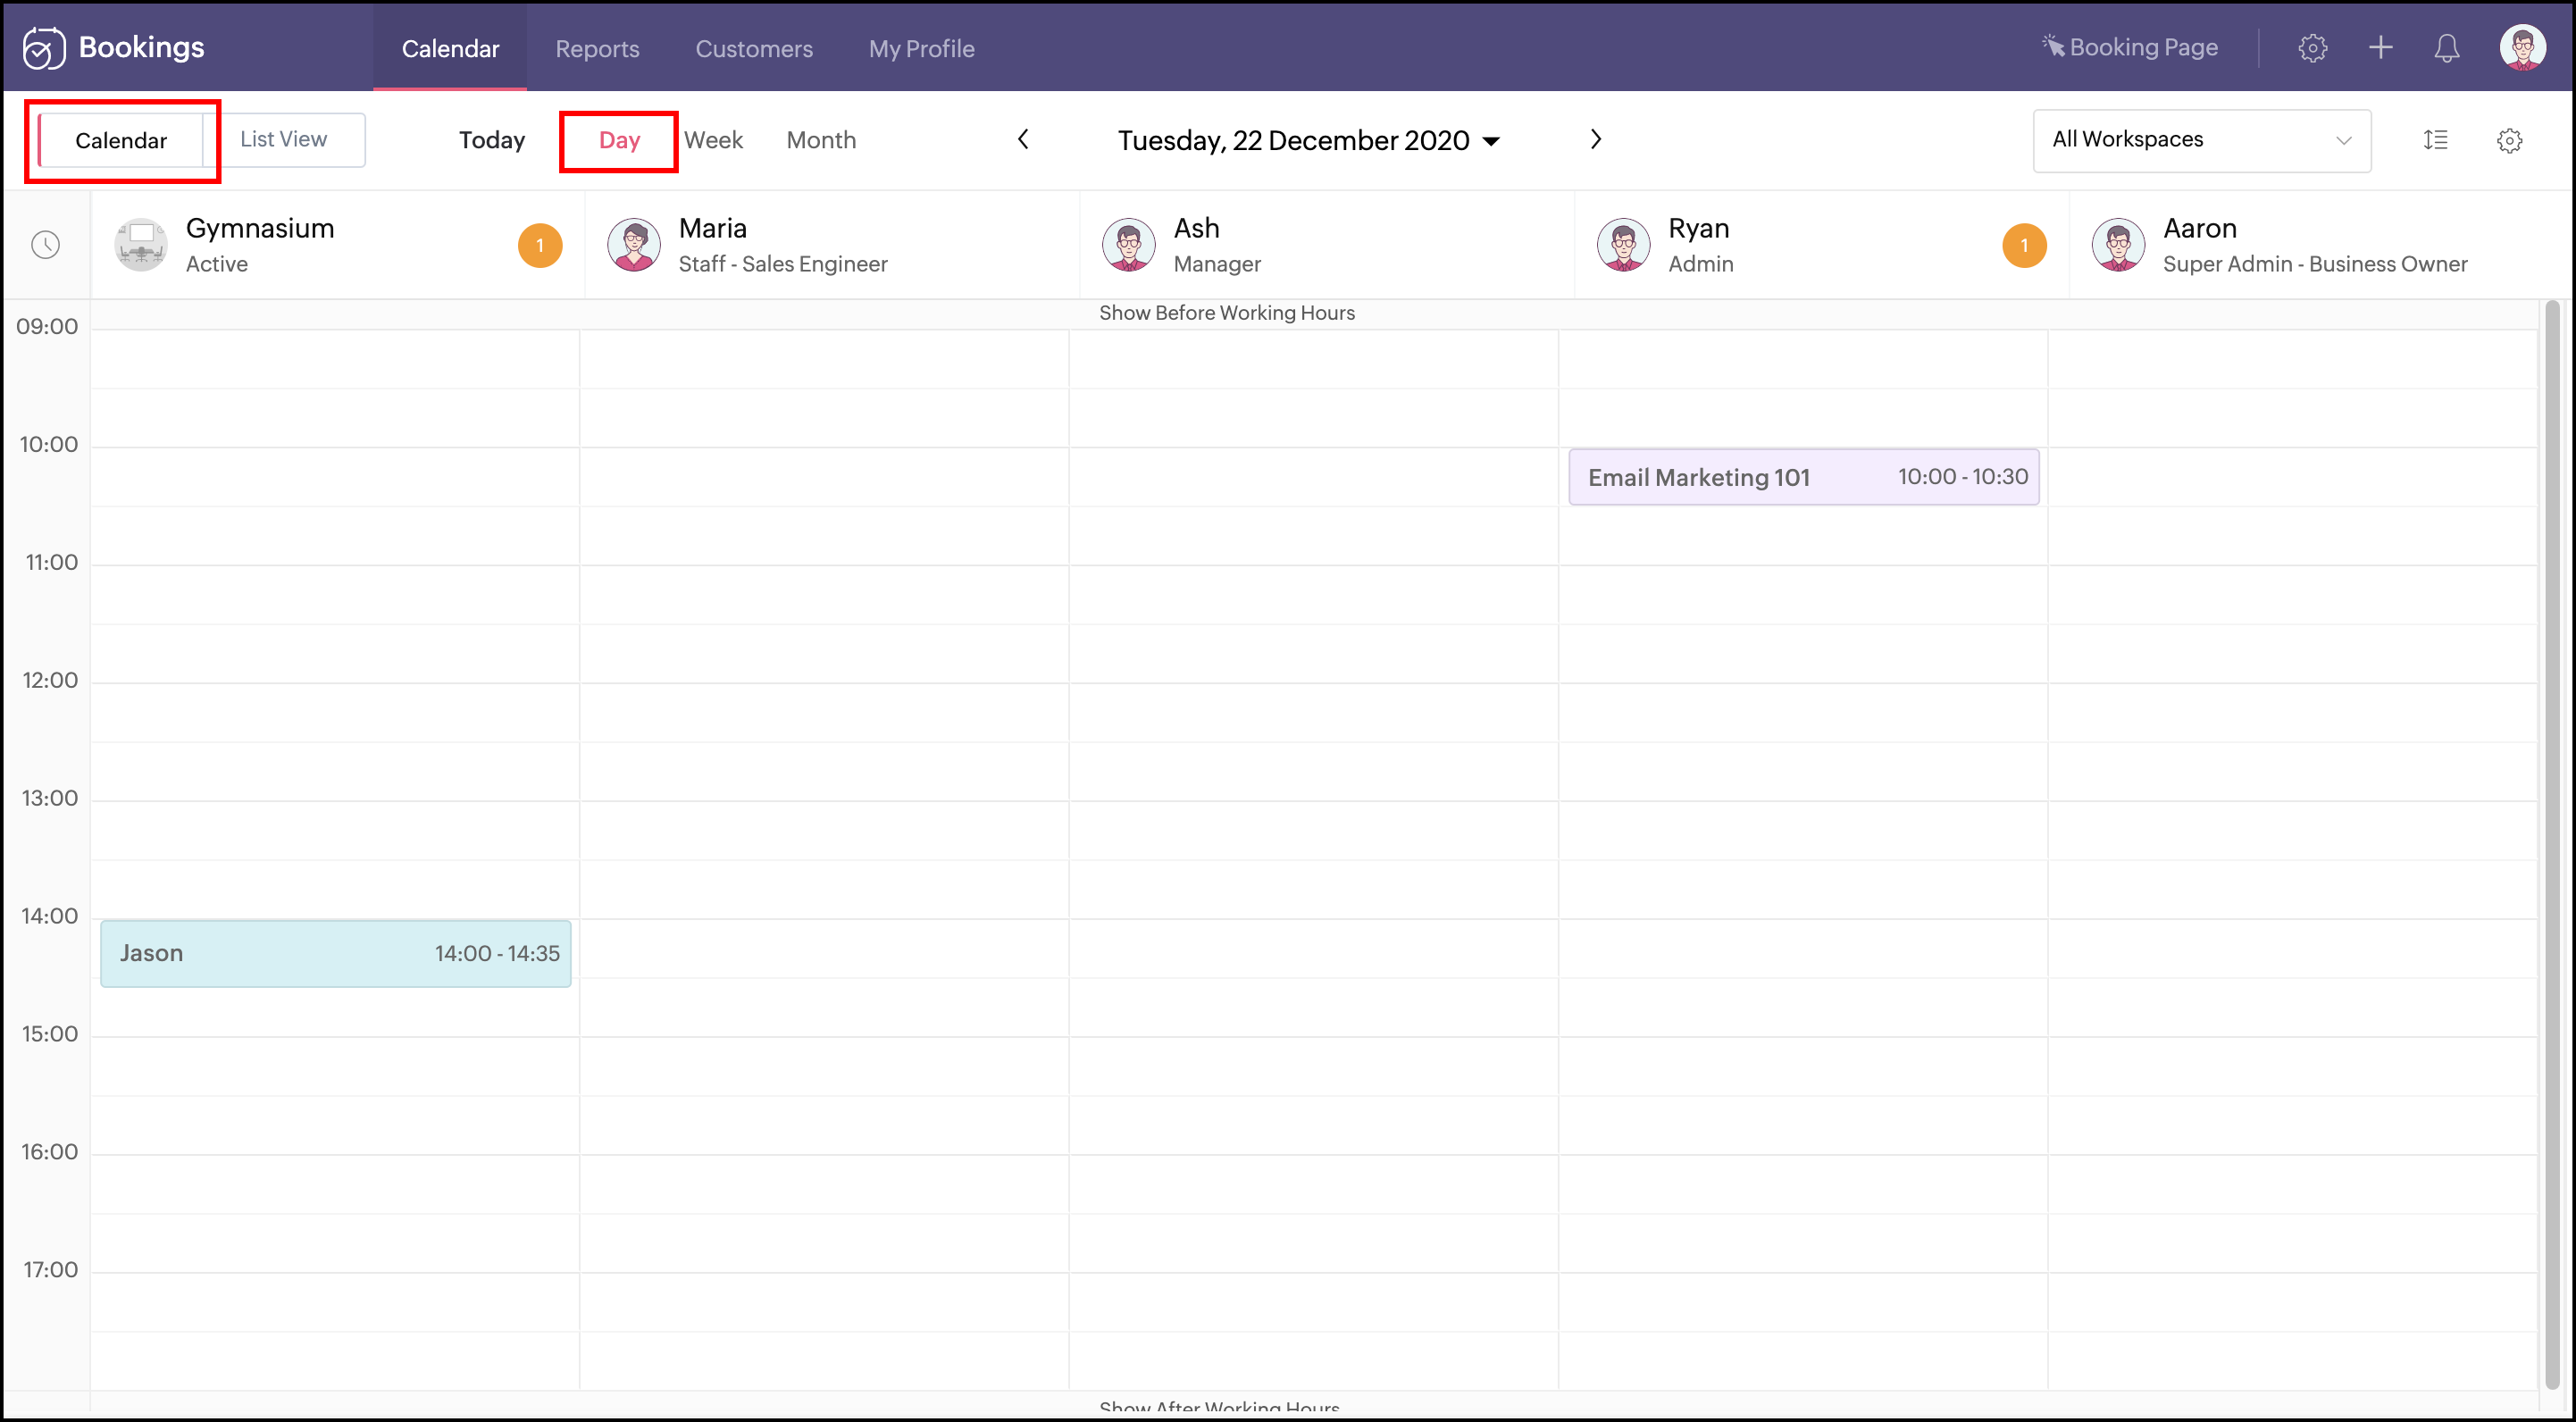Open the Booking Page link

pos(2130,47)
